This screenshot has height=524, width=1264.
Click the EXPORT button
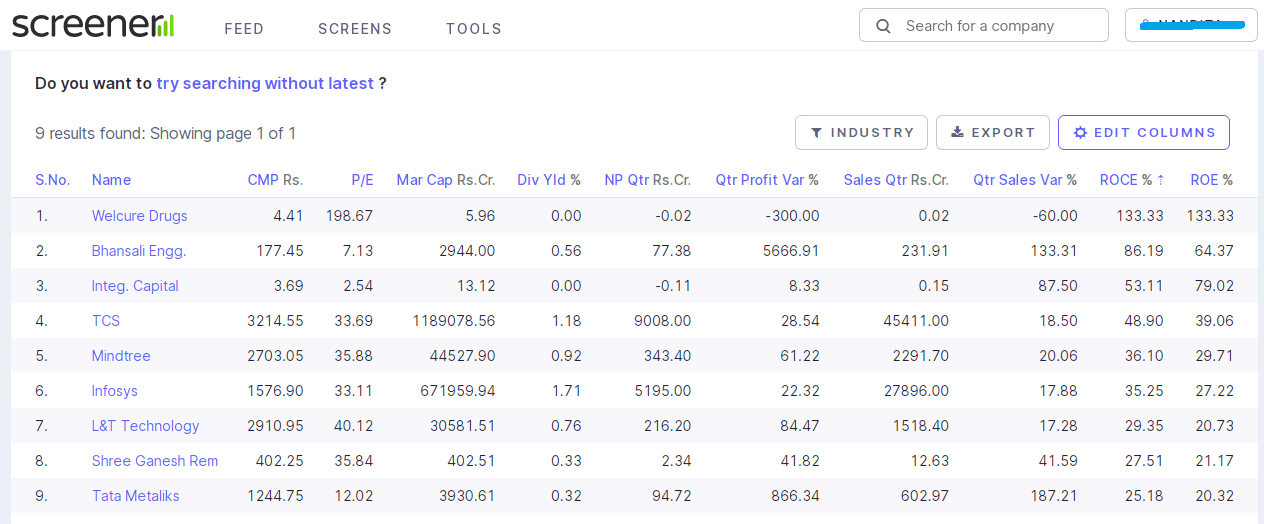pyautogui.click(x=993, y=132)
